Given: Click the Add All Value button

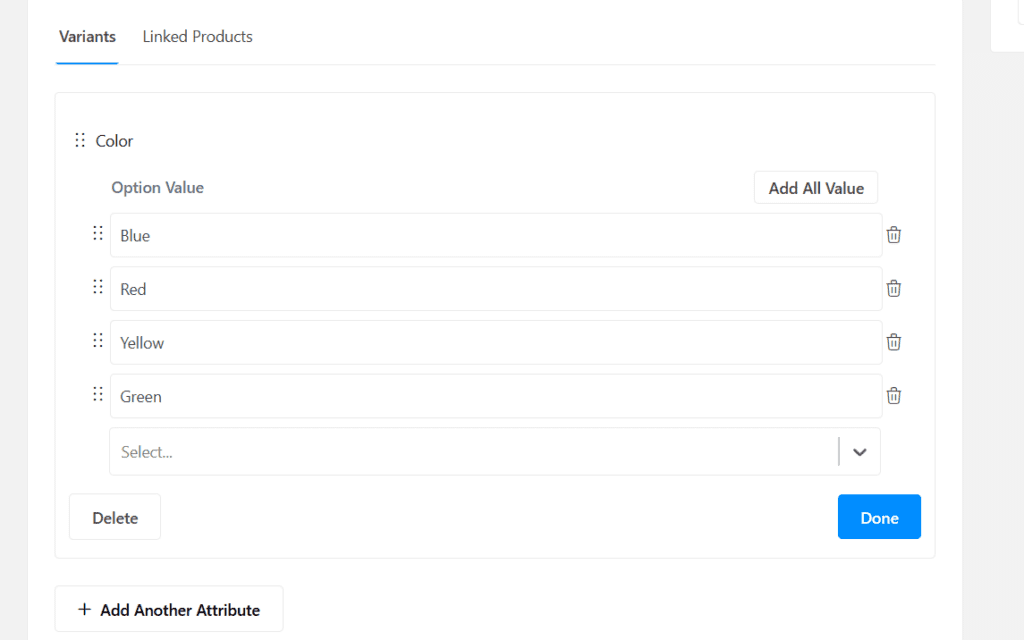Looking at the screenshot, I should pyautogui.click(x=815, y=187).
